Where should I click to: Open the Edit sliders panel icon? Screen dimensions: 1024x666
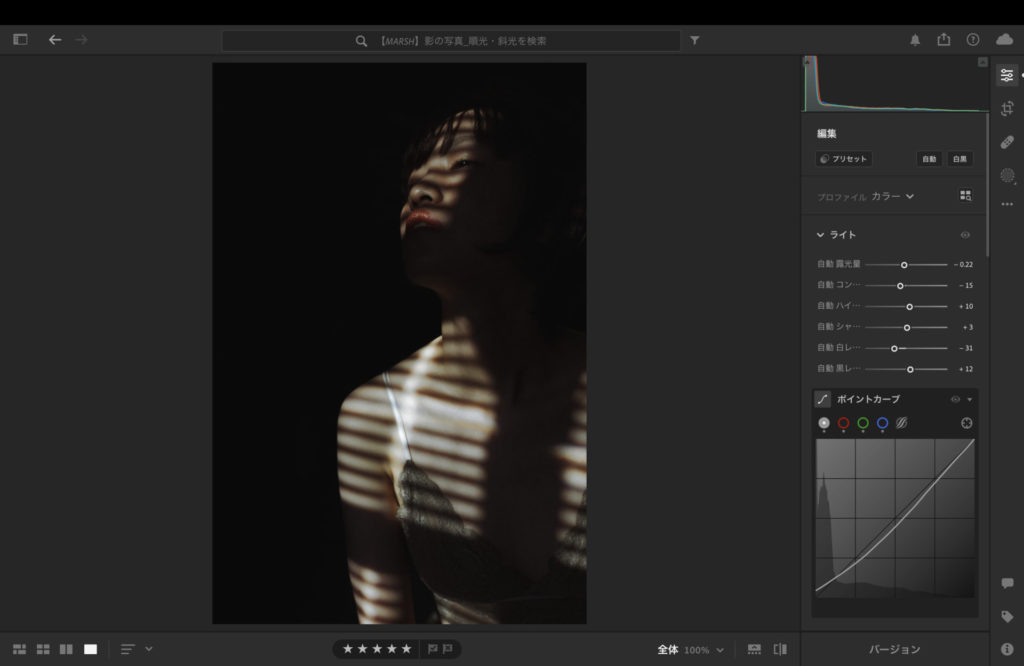pyautogui.click(x=1007, y=75)
